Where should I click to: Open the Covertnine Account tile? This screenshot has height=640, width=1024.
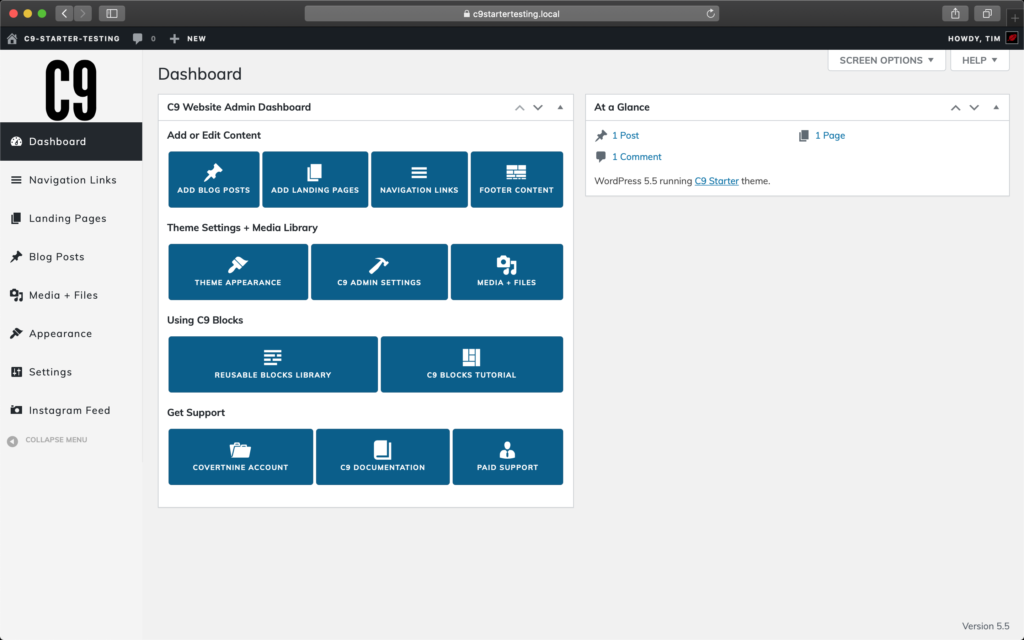240,456
